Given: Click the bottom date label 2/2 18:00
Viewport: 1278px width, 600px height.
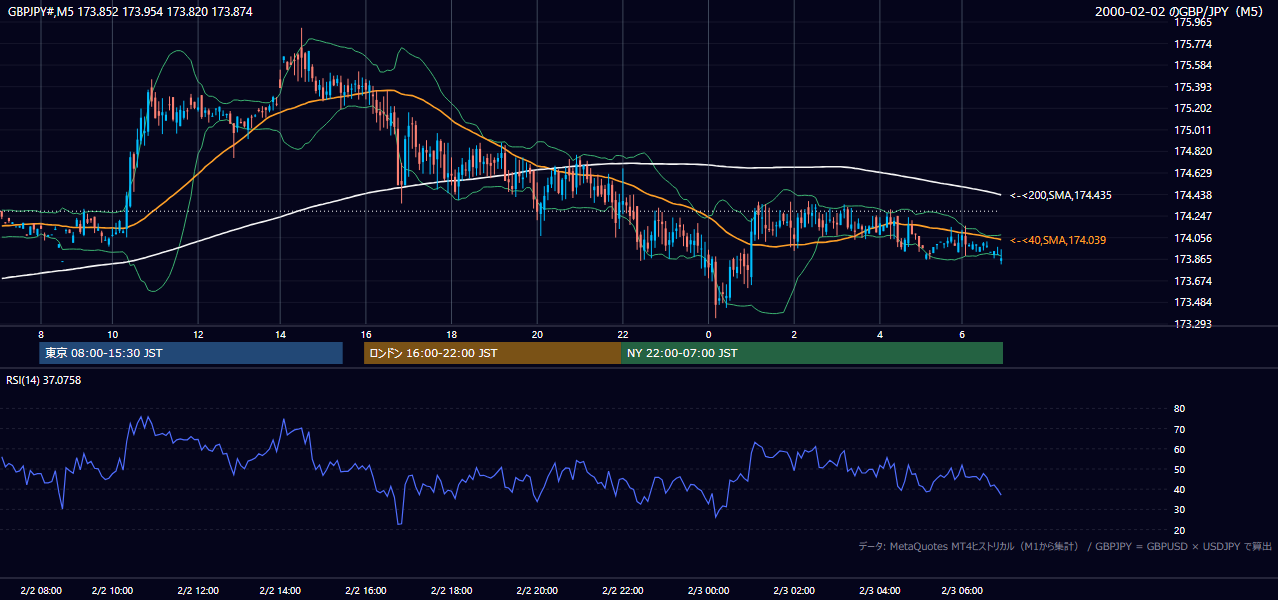Looking at the screenshot, I should (451, 590).
